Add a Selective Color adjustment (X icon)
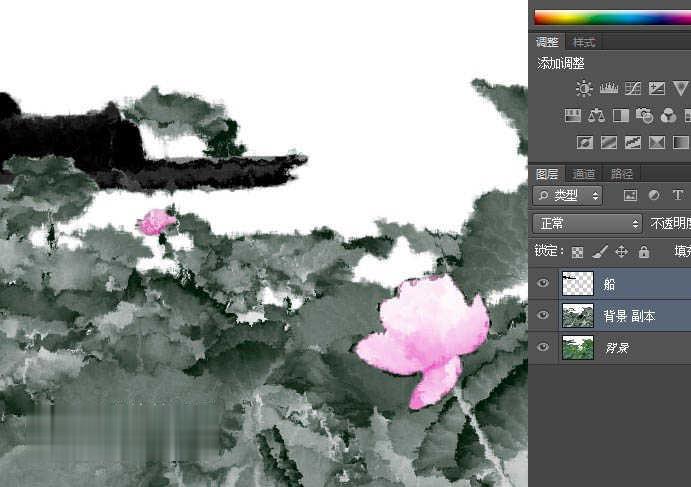The image size is (691, 487). tap(657, 142)
